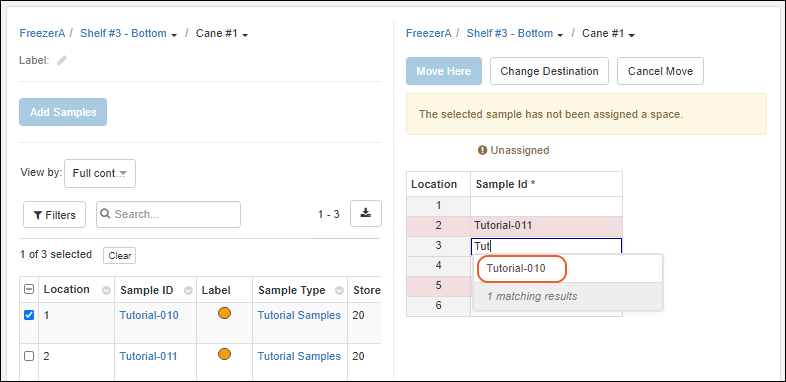Click Tutorial Samples link in Tutorial-010 row

pyautogui.click(x=299, y=315)
